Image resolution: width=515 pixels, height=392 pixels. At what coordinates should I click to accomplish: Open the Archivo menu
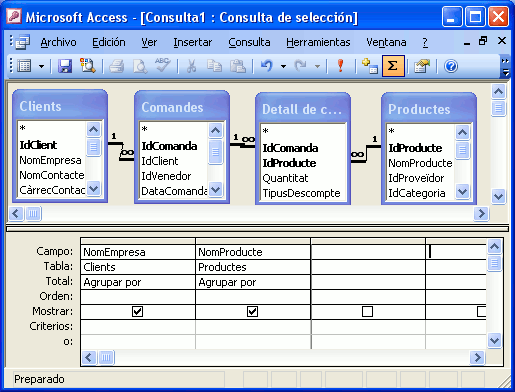[x=58, y=42]
